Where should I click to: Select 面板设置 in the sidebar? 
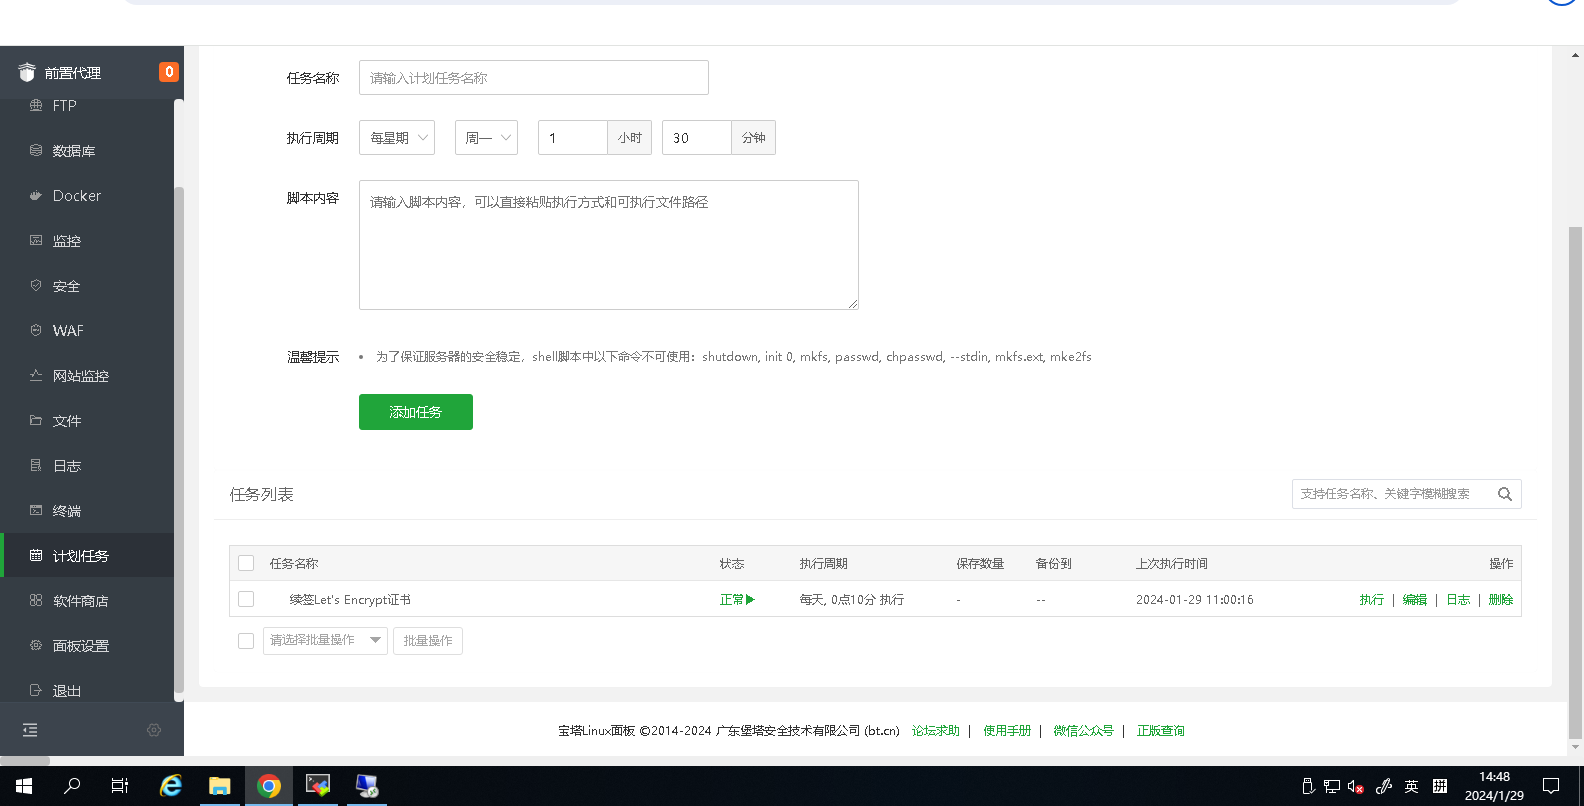[80, 646]
